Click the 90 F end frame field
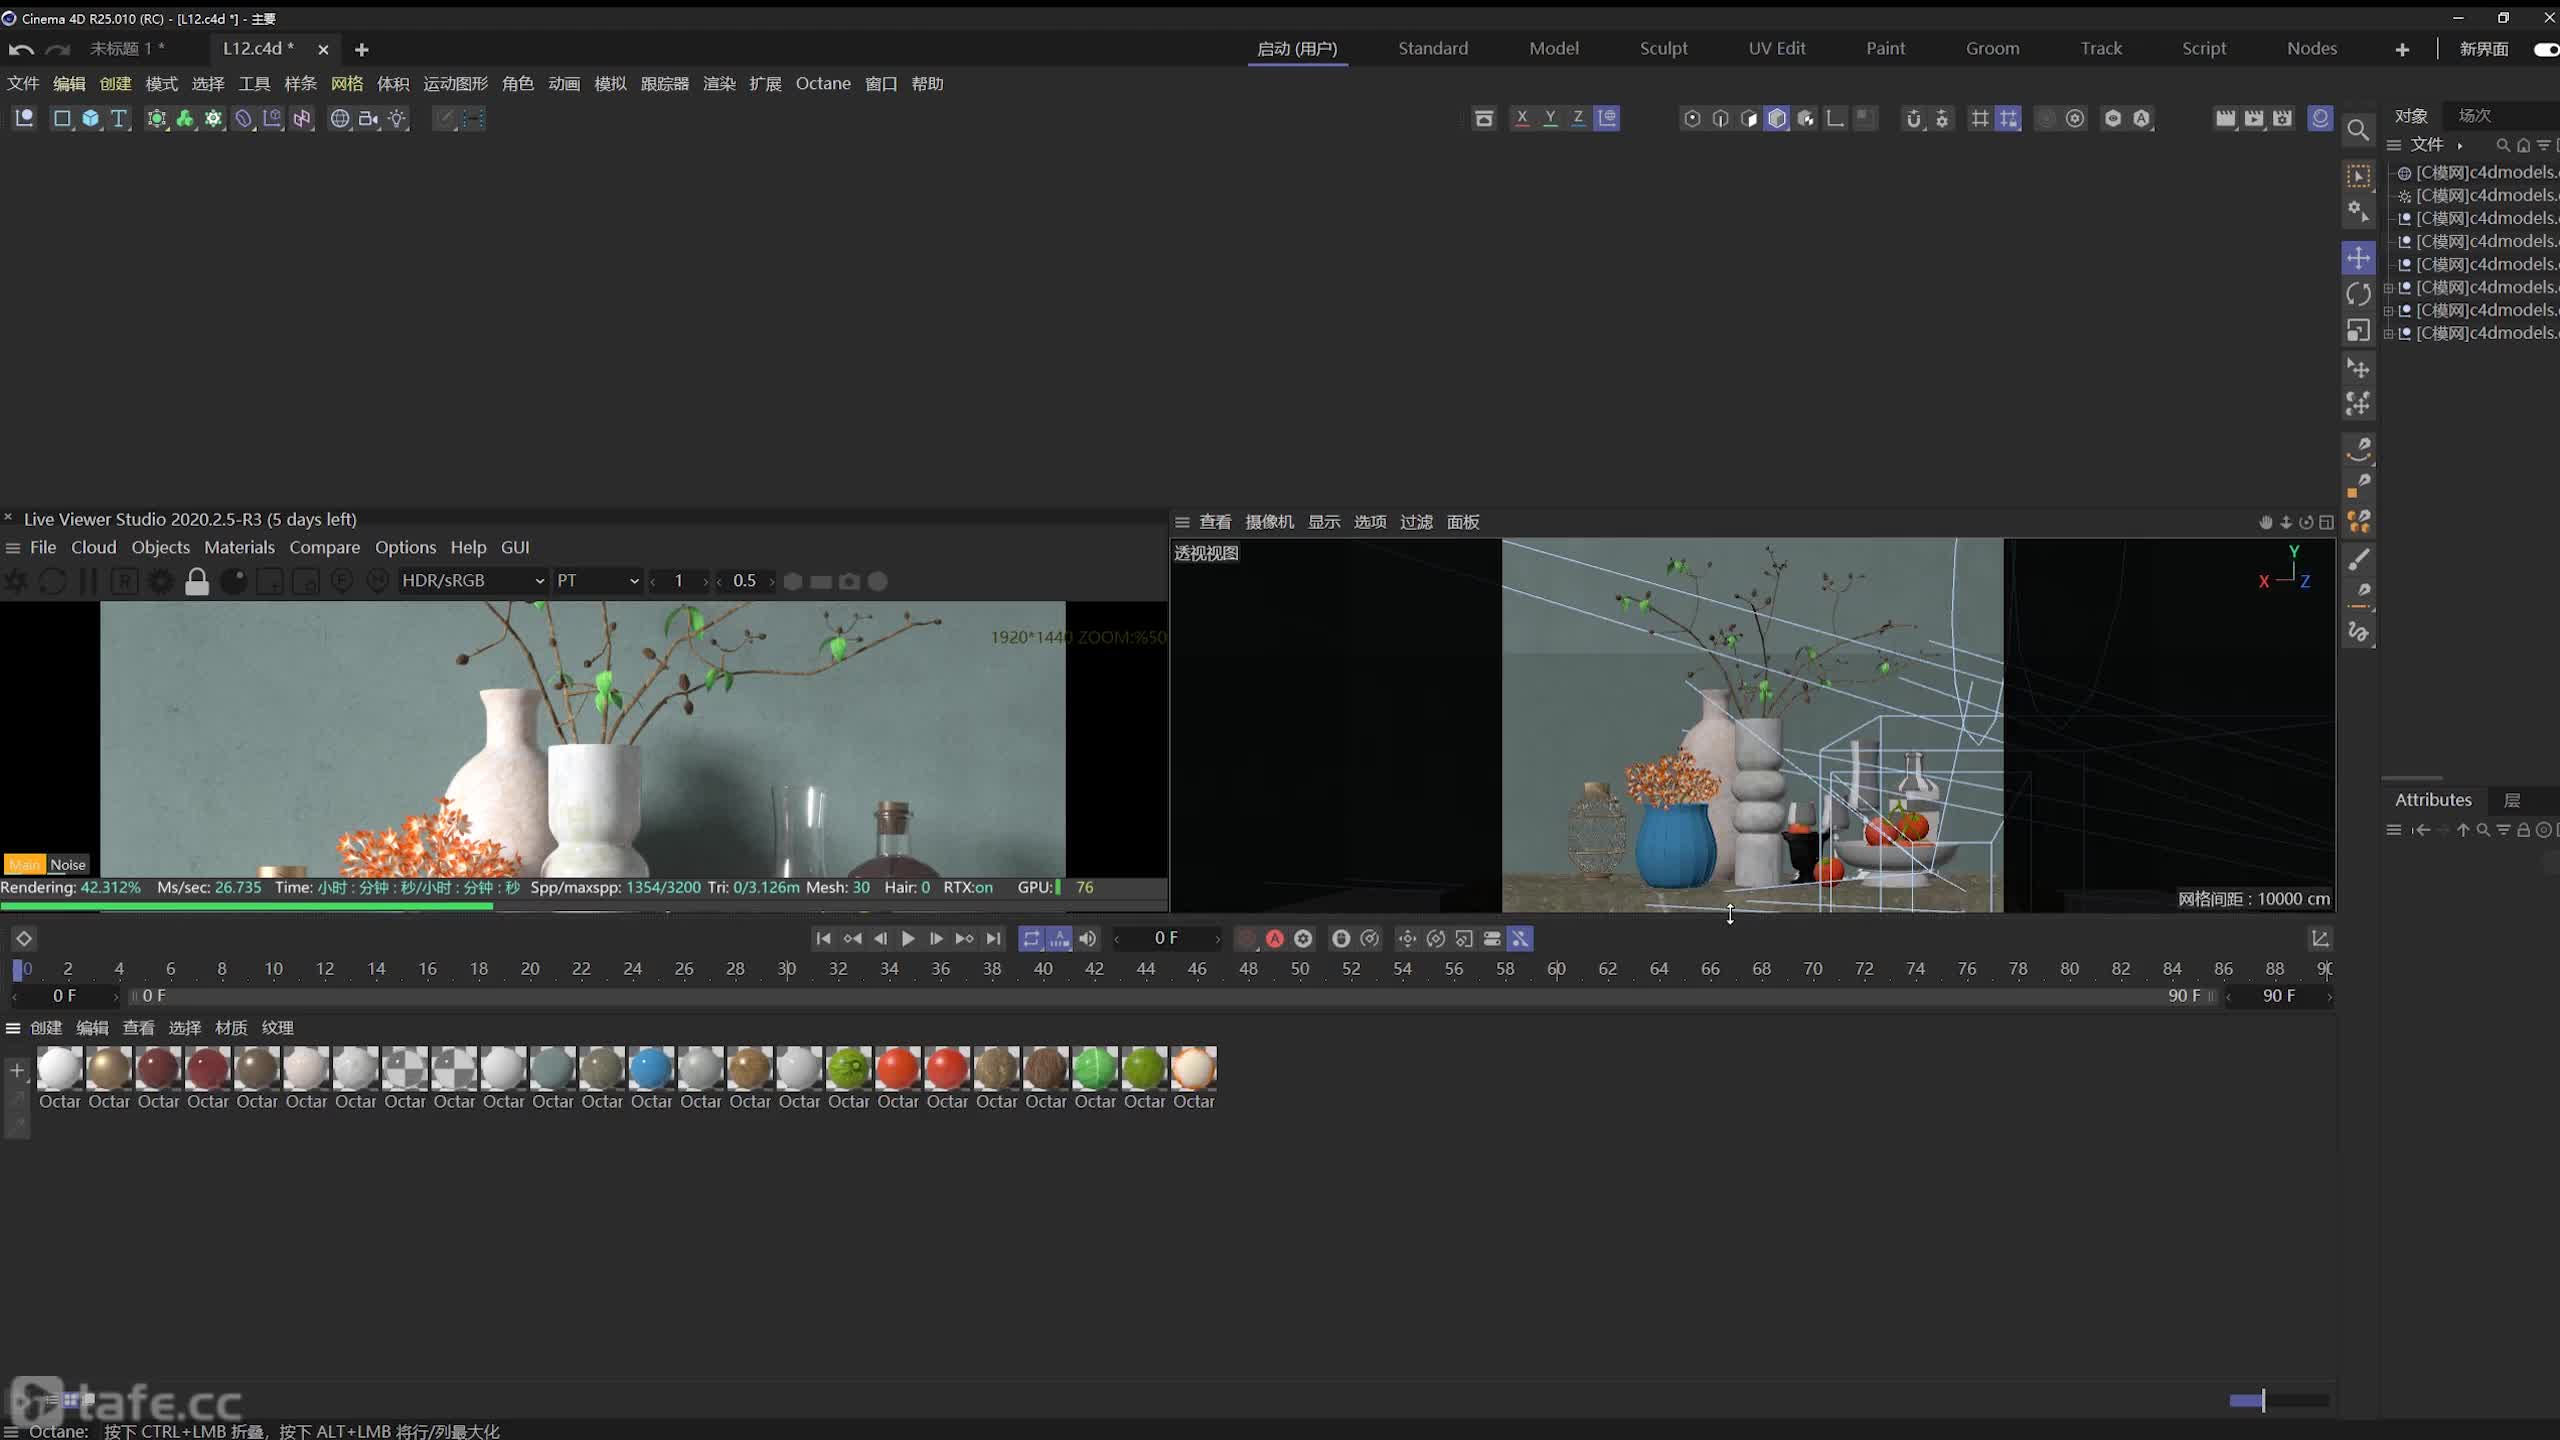Image resolution: width=2560 pixels, height=1440 pixels. click(x=2279, y=996)
